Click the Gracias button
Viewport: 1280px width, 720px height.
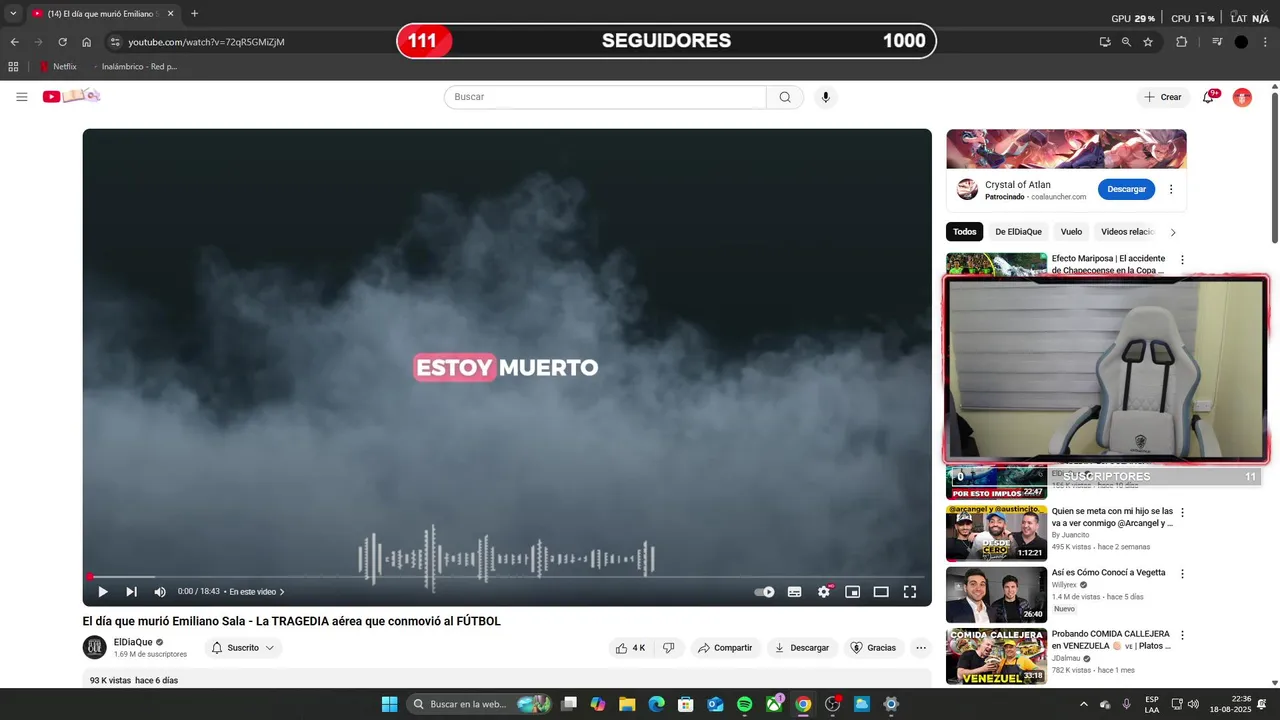click(874, 648)
